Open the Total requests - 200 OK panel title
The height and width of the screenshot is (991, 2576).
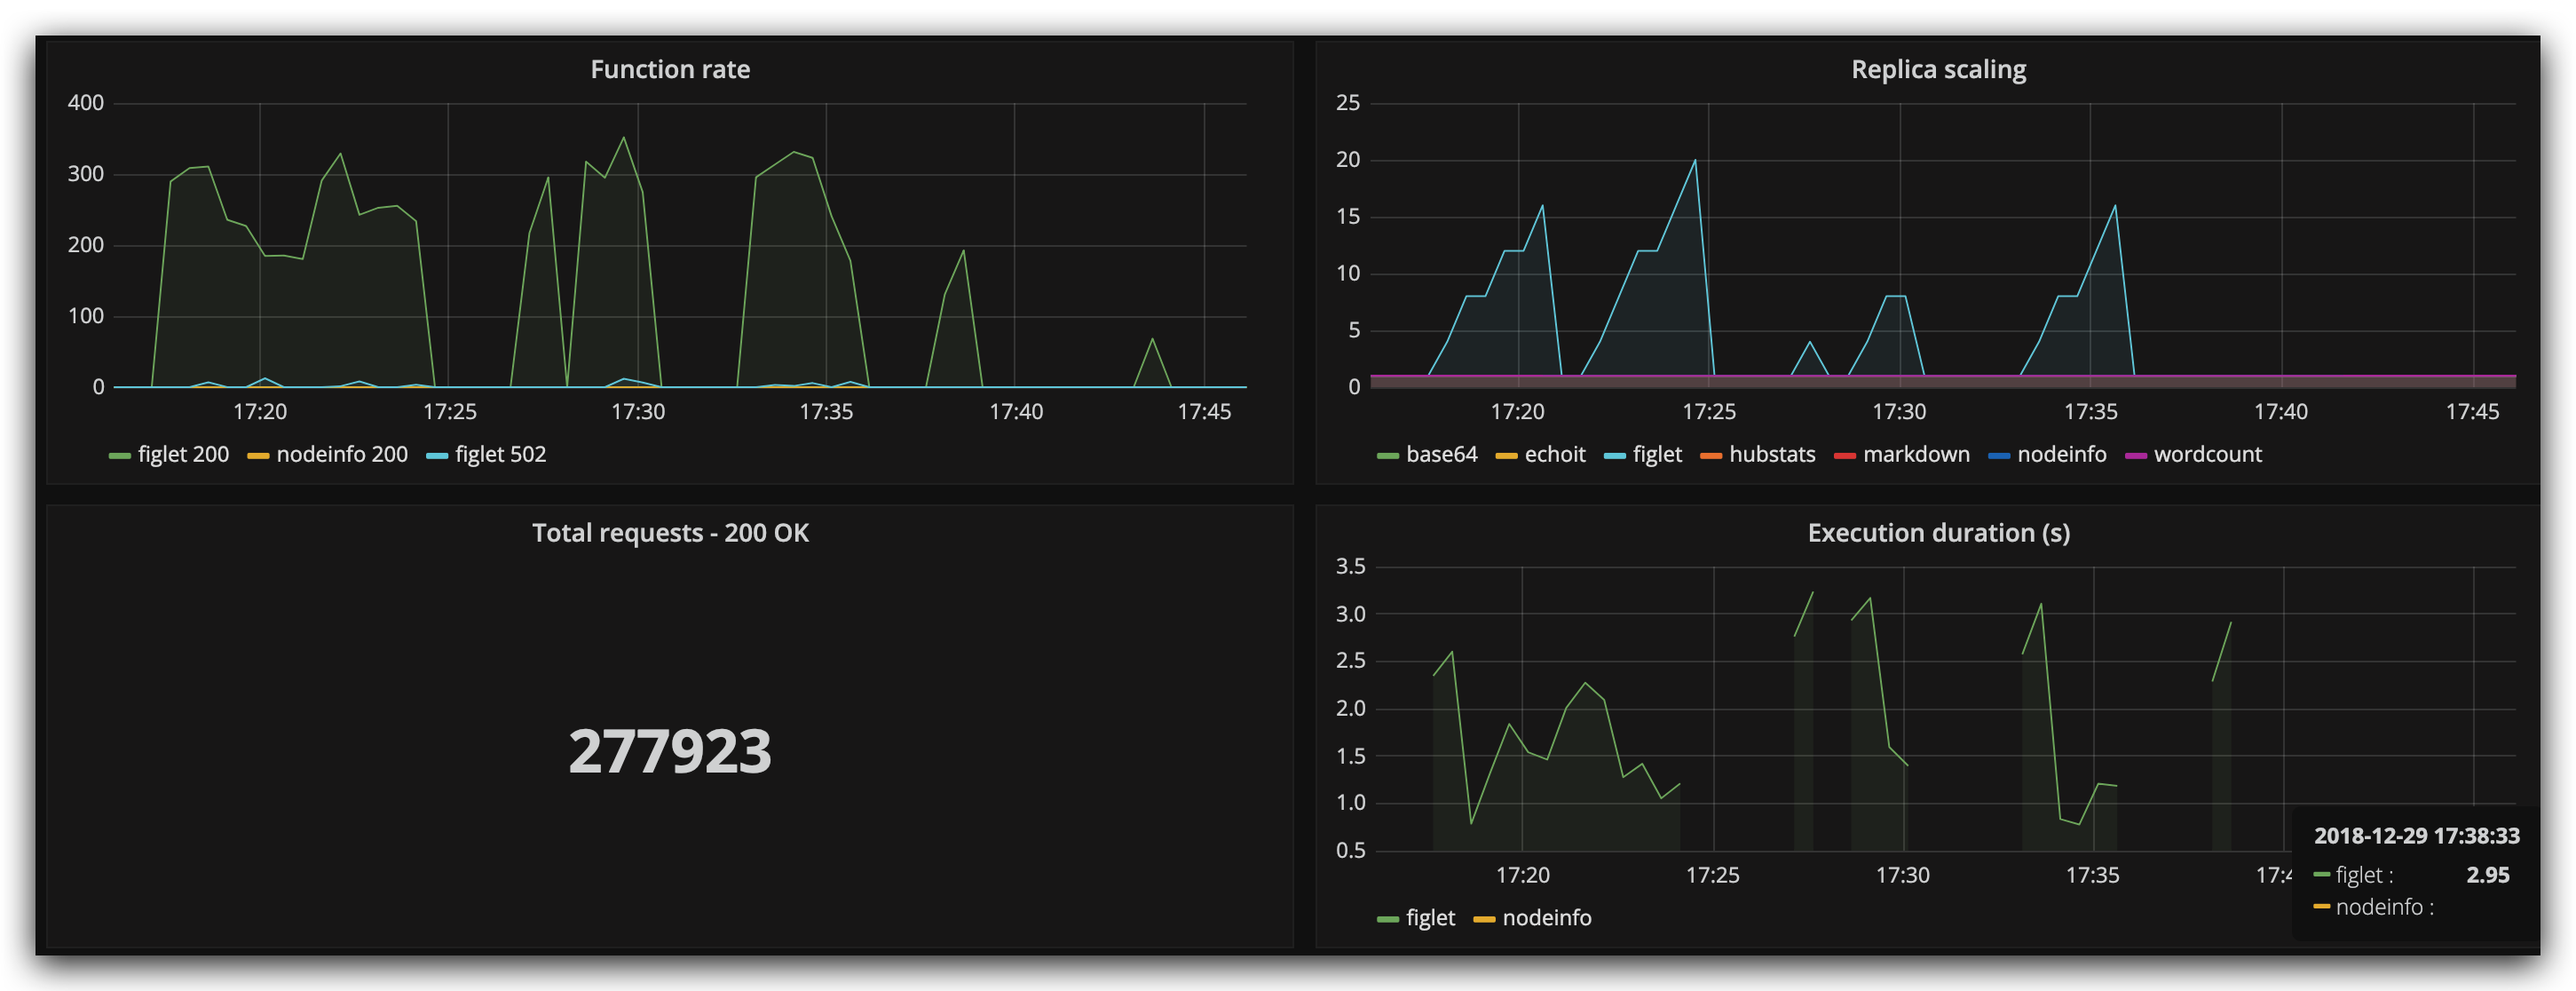click(x=670, y=533)
